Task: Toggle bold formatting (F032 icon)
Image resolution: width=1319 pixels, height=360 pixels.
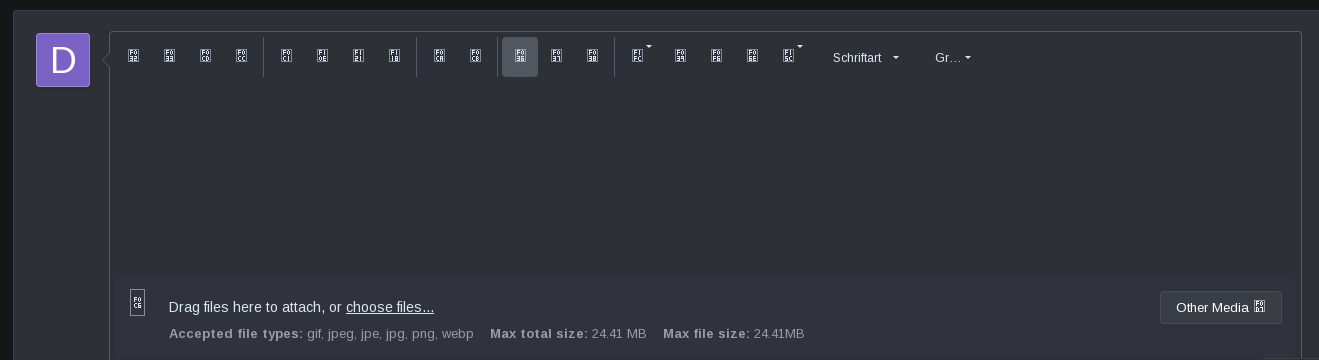Action: pyautogui.click(x=133, y=57)
